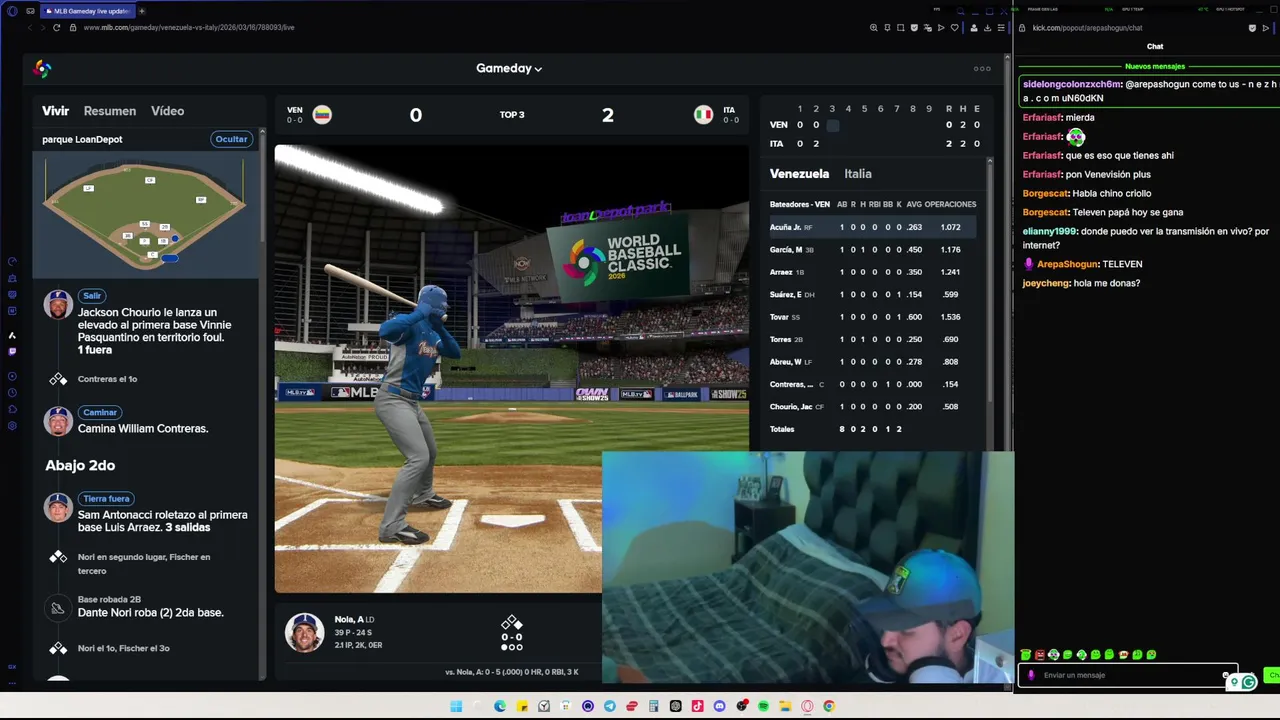Select the Venezuela batting stats tab
Screen dimensions: 1280x720
[799, 174]
